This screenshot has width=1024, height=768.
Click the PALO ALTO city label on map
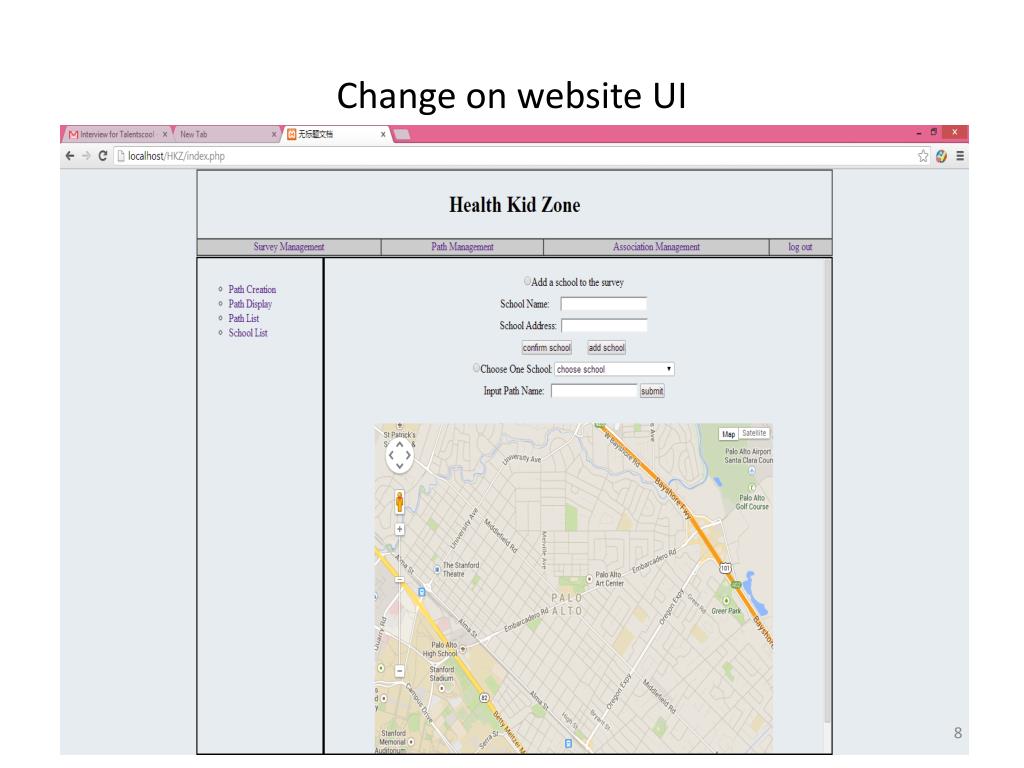click(x=567, y=605)
